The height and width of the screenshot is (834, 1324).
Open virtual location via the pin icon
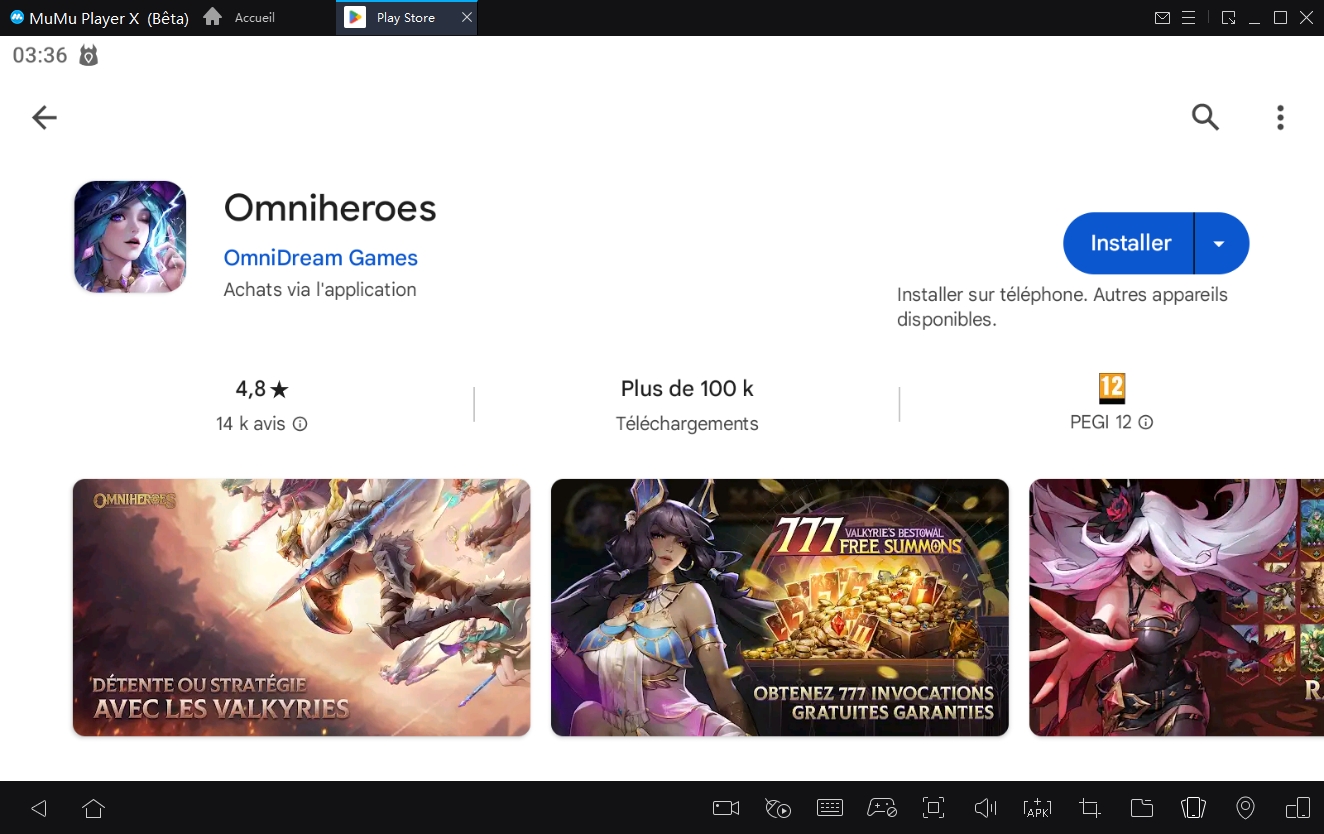[x=1245, y=807]
